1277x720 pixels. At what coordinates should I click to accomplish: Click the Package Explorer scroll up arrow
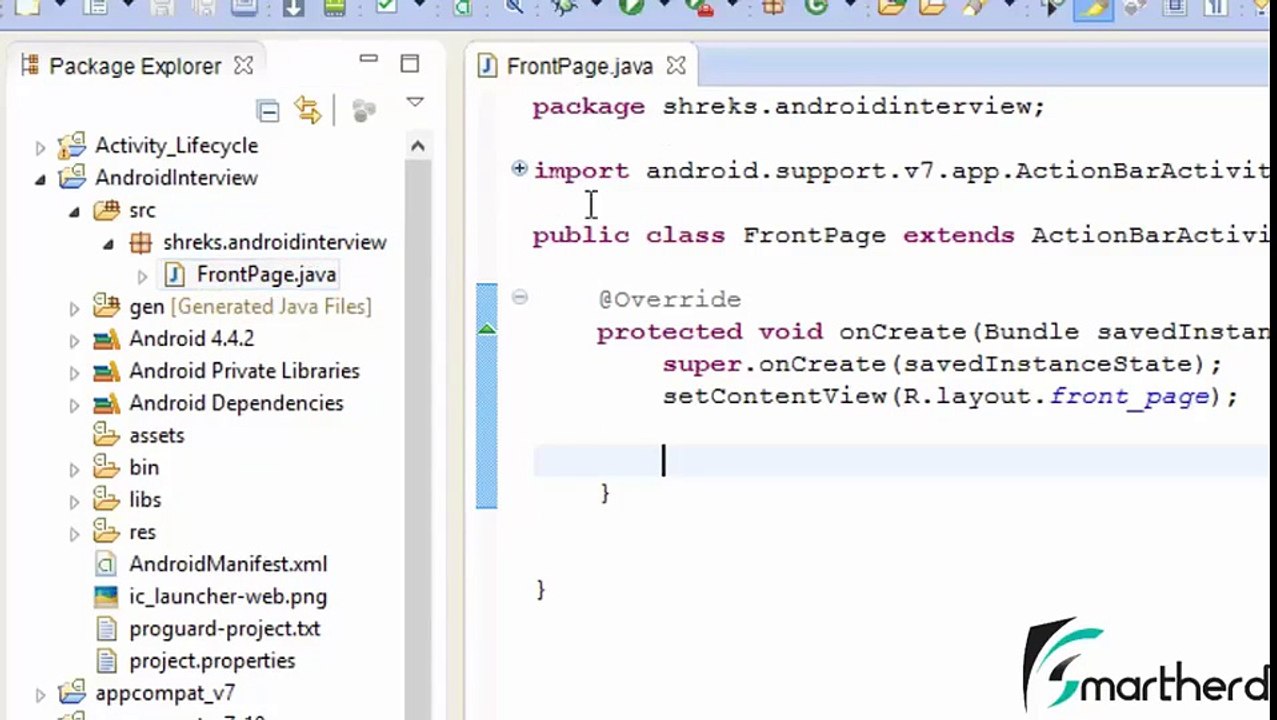click(418, 146)
